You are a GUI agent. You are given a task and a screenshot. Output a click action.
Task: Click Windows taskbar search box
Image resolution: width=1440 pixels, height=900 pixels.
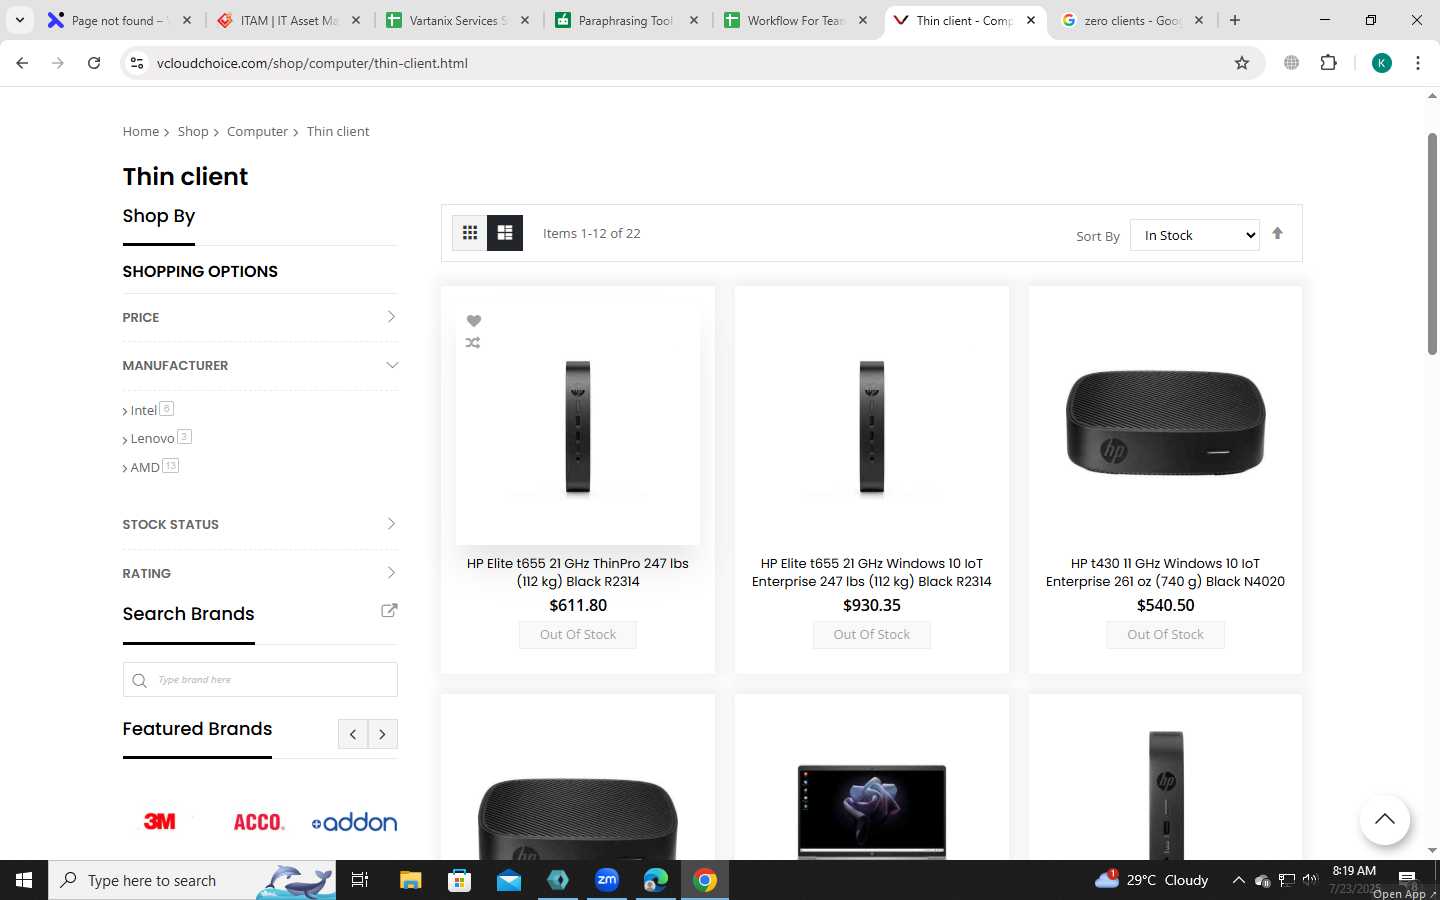pos(192,880)
